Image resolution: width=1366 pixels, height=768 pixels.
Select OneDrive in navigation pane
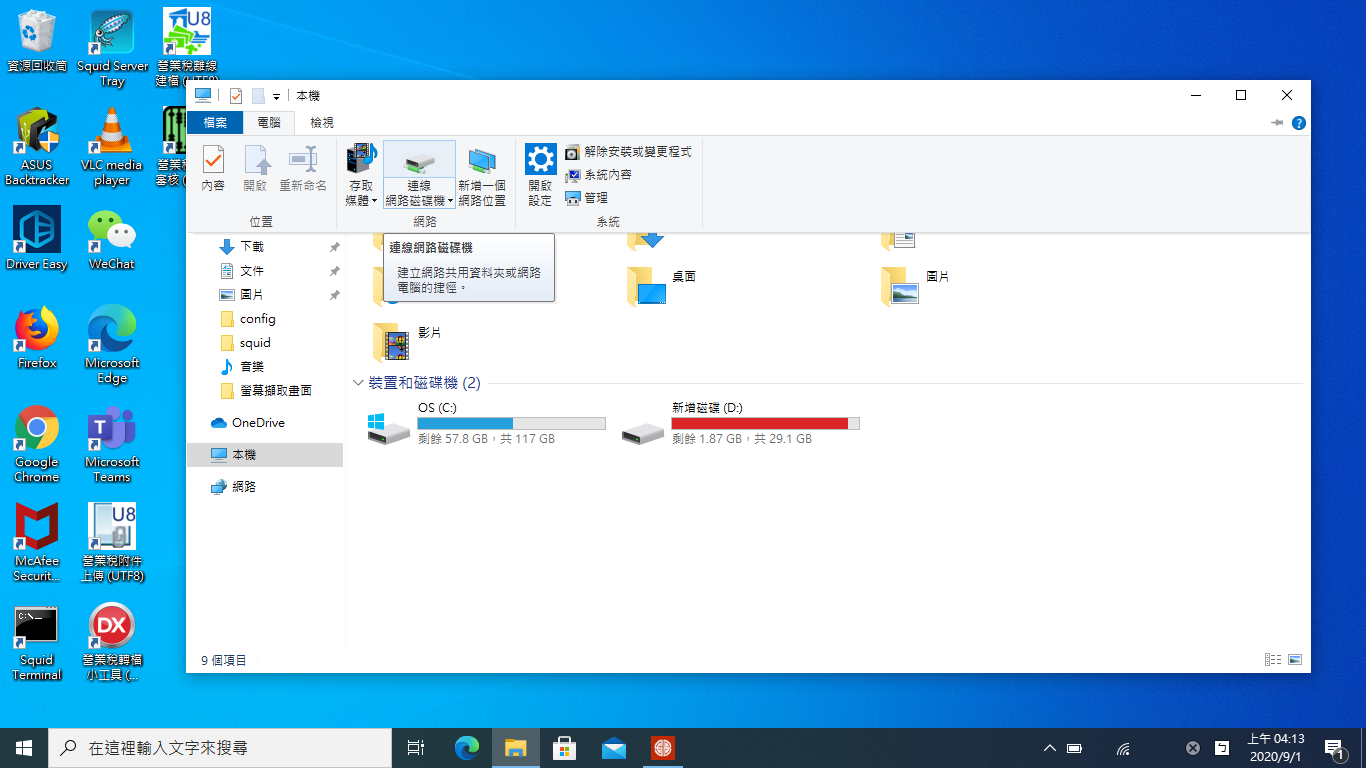[258, 423]
